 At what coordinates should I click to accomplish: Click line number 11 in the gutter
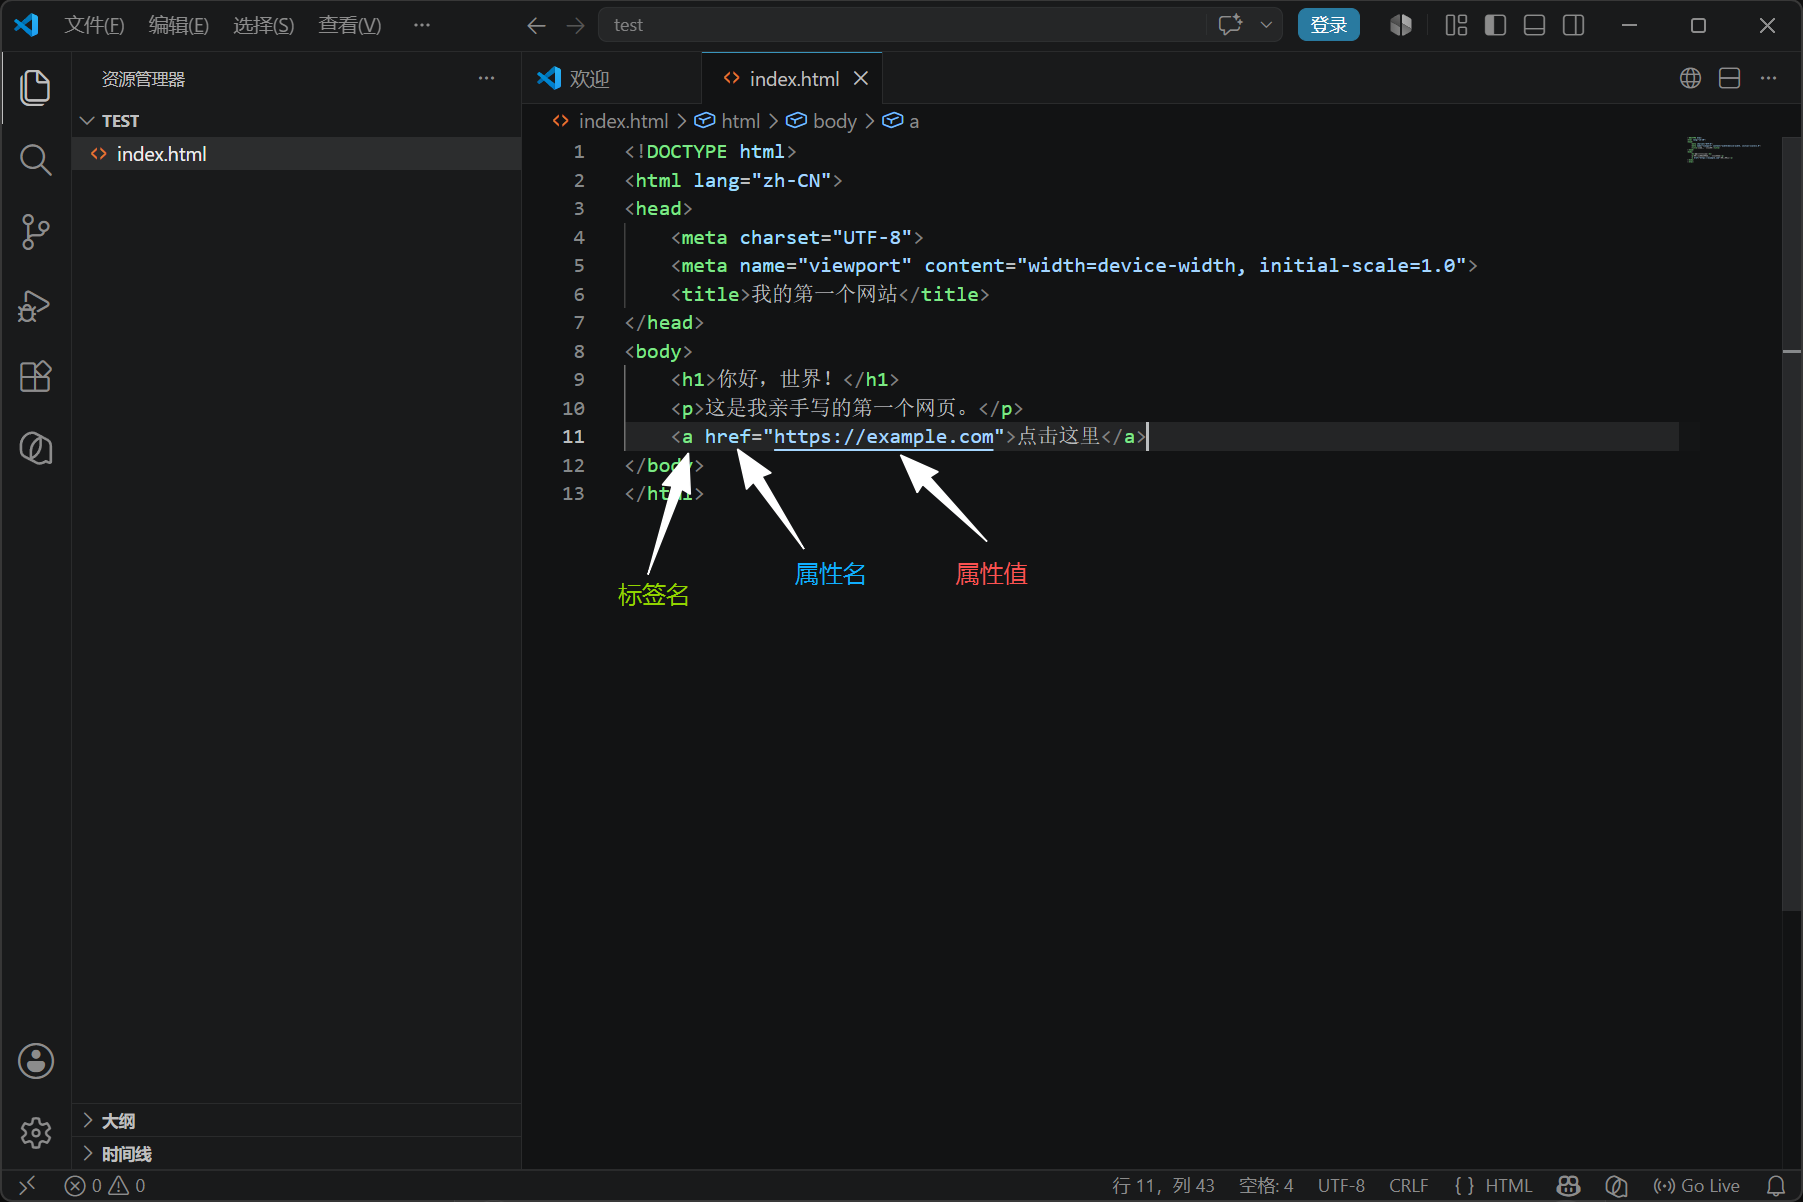[573, 437]
